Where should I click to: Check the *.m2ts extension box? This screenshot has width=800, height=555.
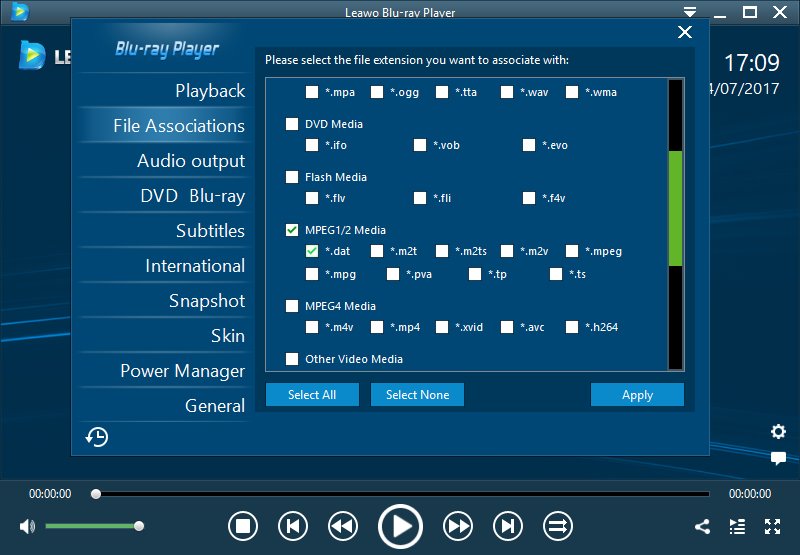pos(442,251)
